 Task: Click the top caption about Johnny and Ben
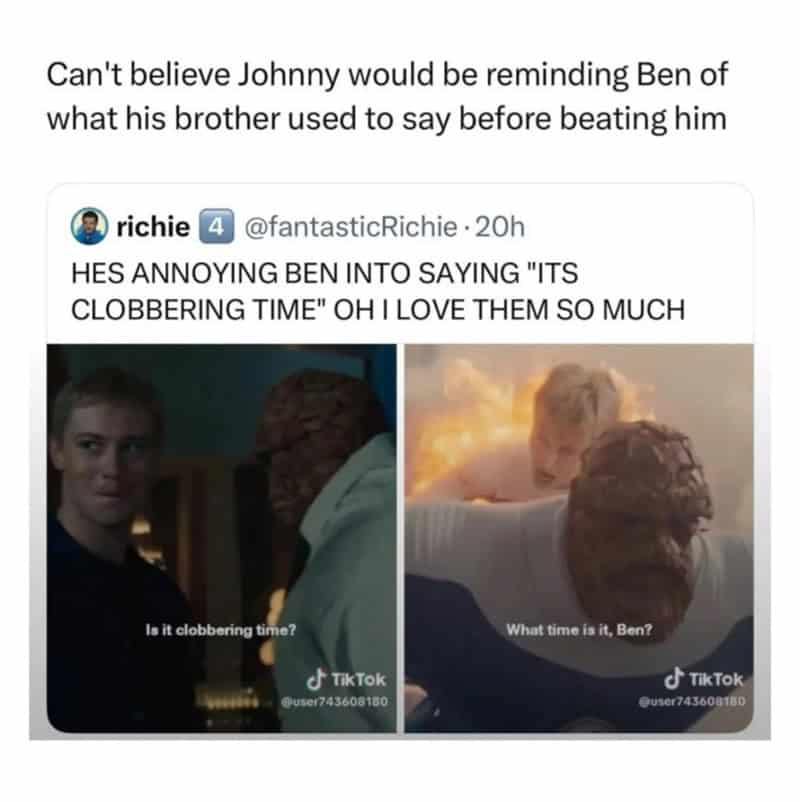click(387, 97)
